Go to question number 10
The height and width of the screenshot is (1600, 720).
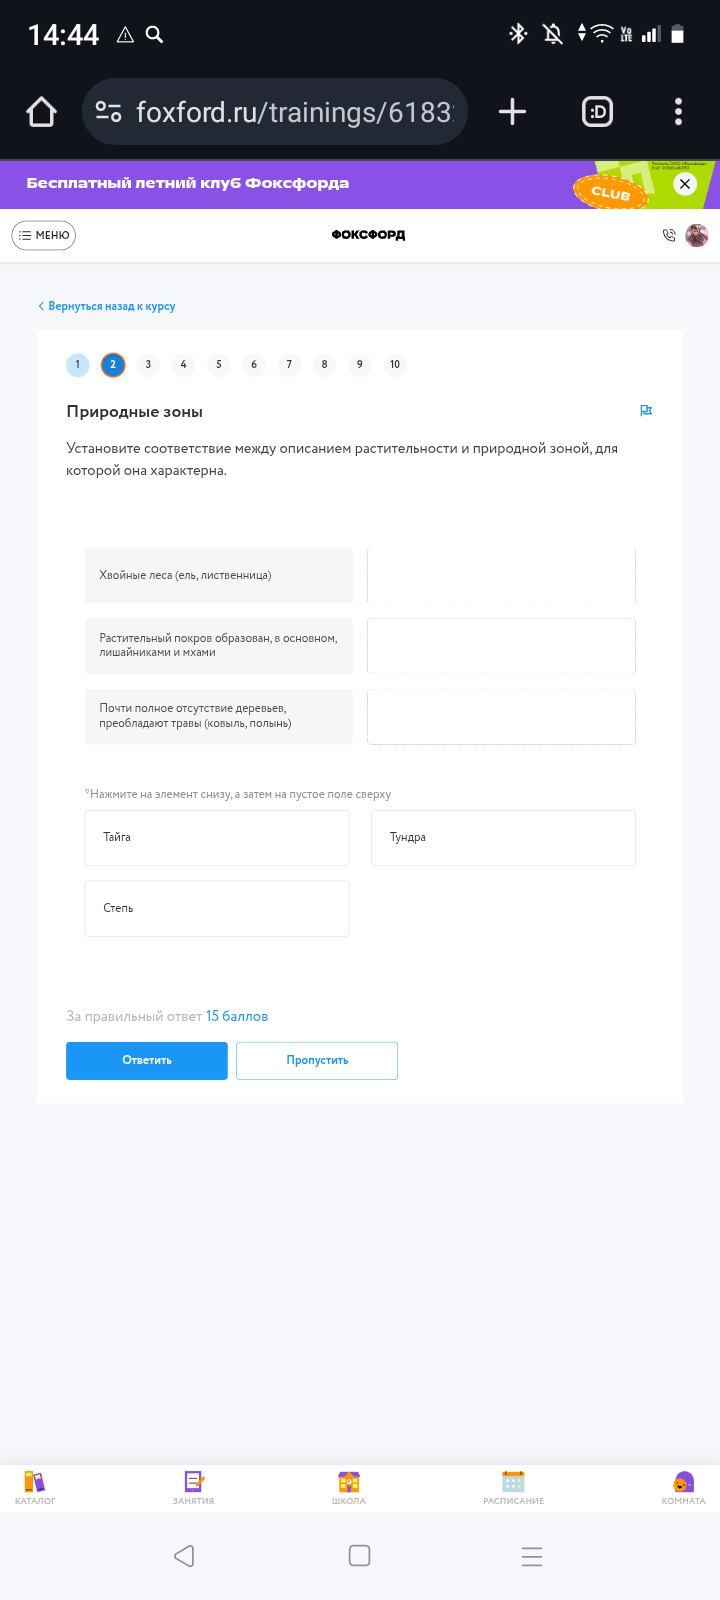coord(395,364)
